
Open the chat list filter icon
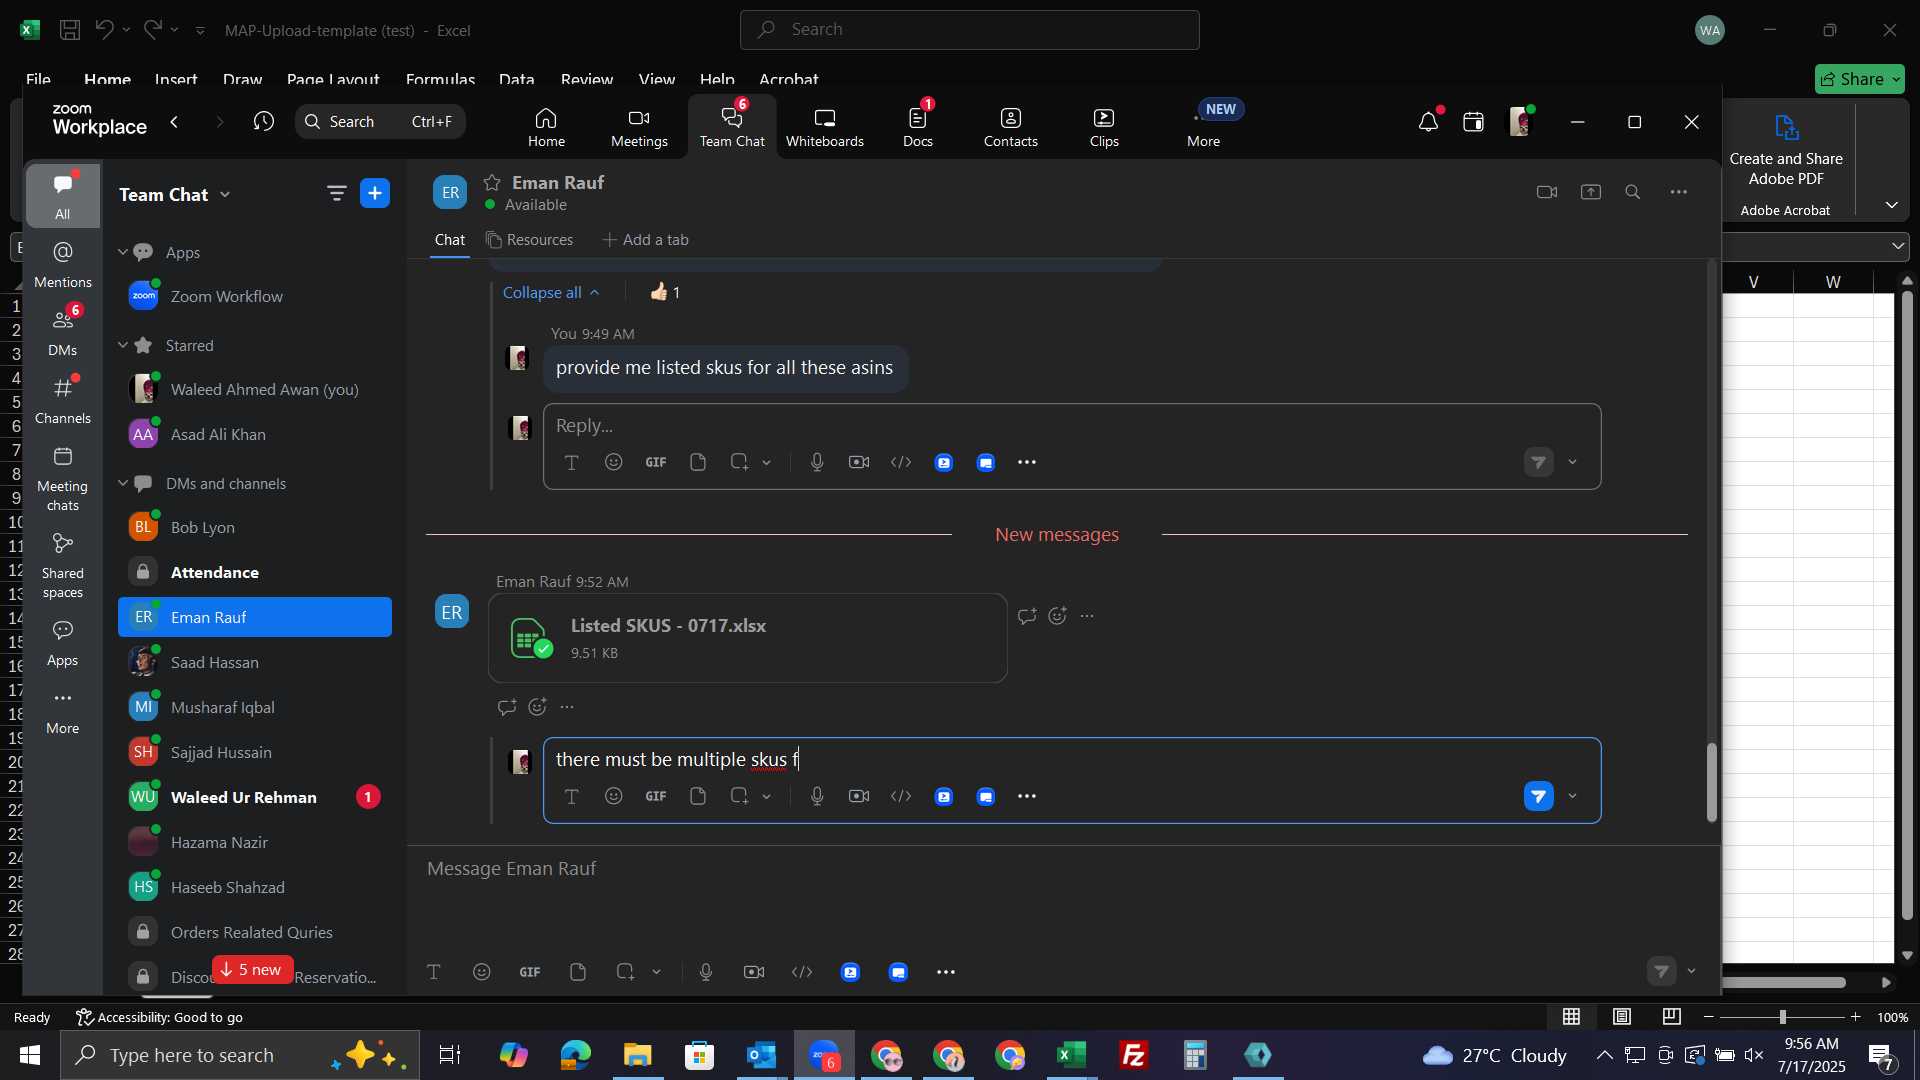pos(337,193)
